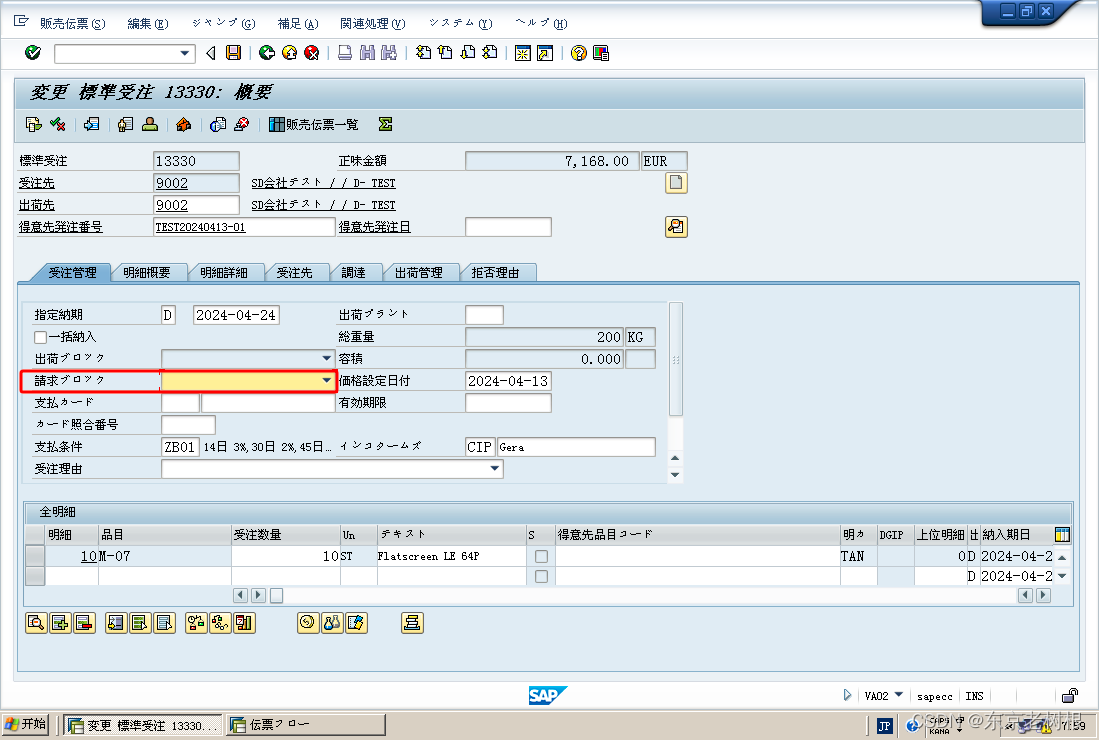Image resolution: width=1099 pixels, height=740 pixels.
Task: Click the Last page icon
Action: 490,53
